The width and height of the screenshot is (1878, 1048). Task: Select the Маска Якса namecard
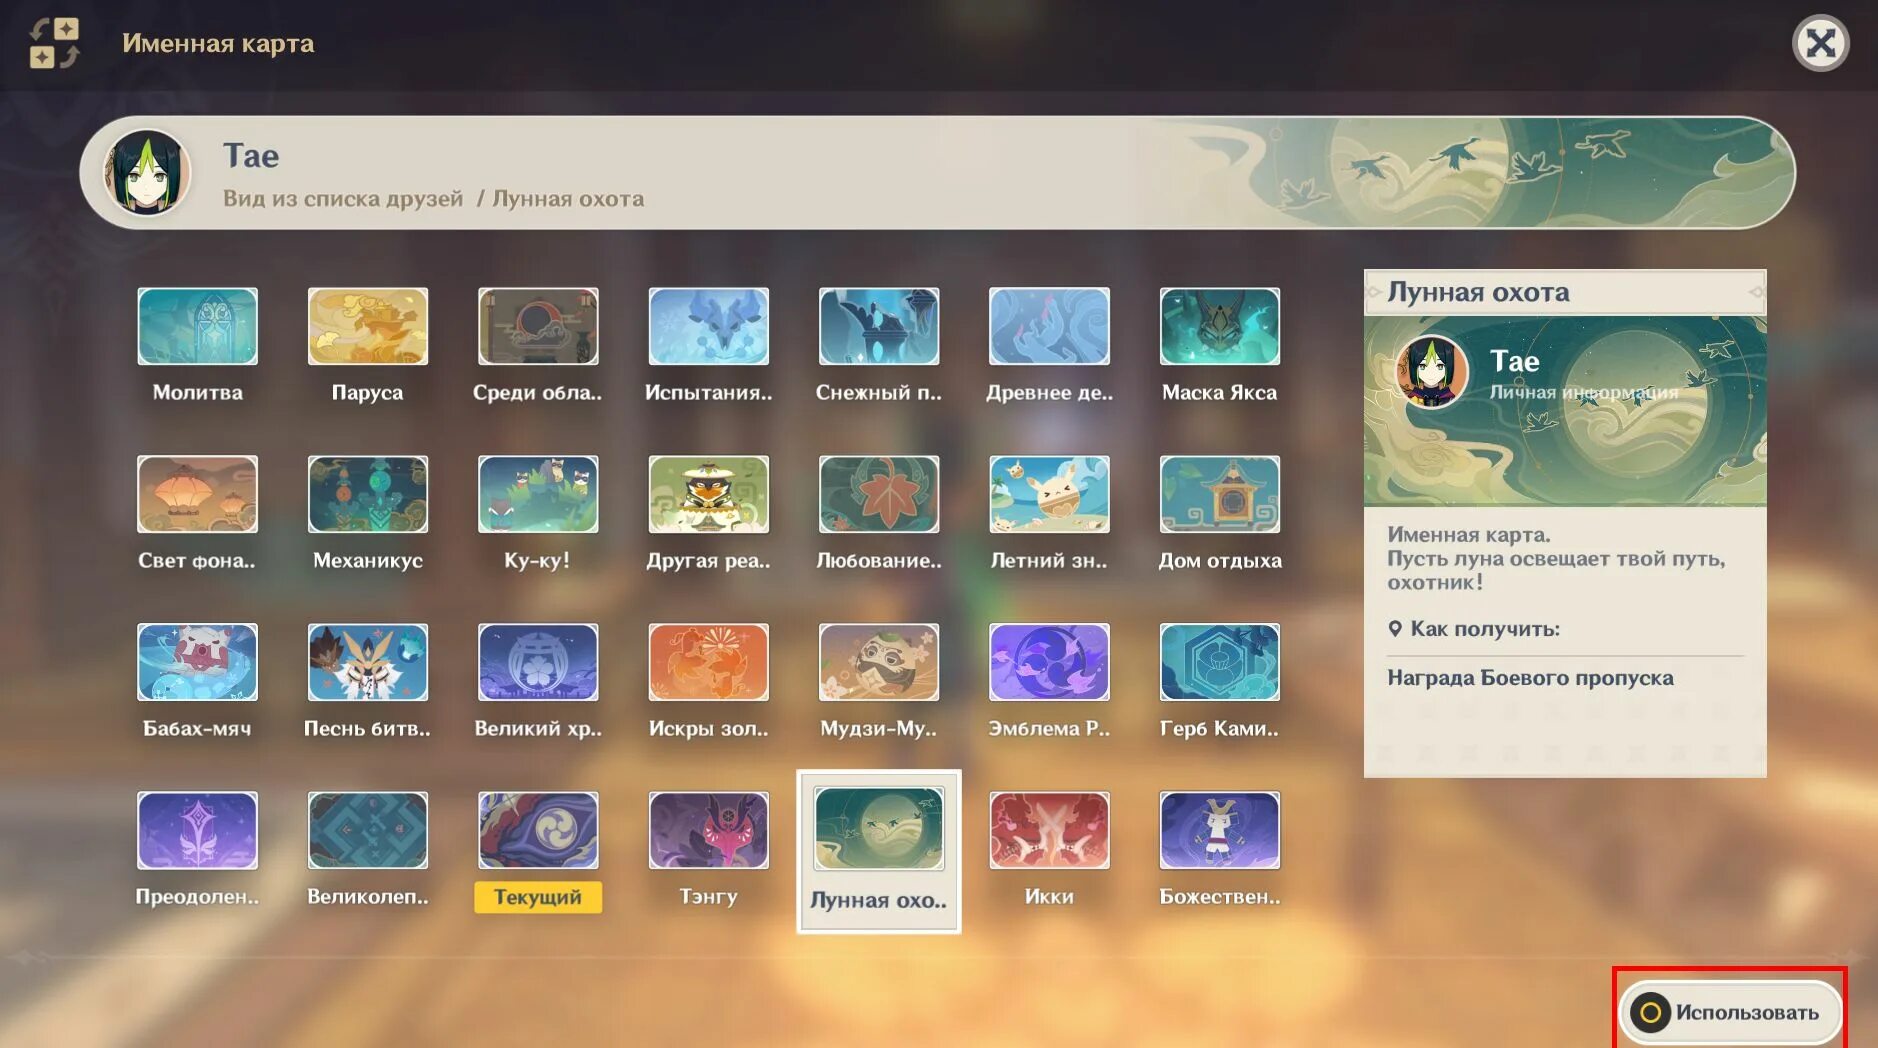click(x=1220, y=327)
